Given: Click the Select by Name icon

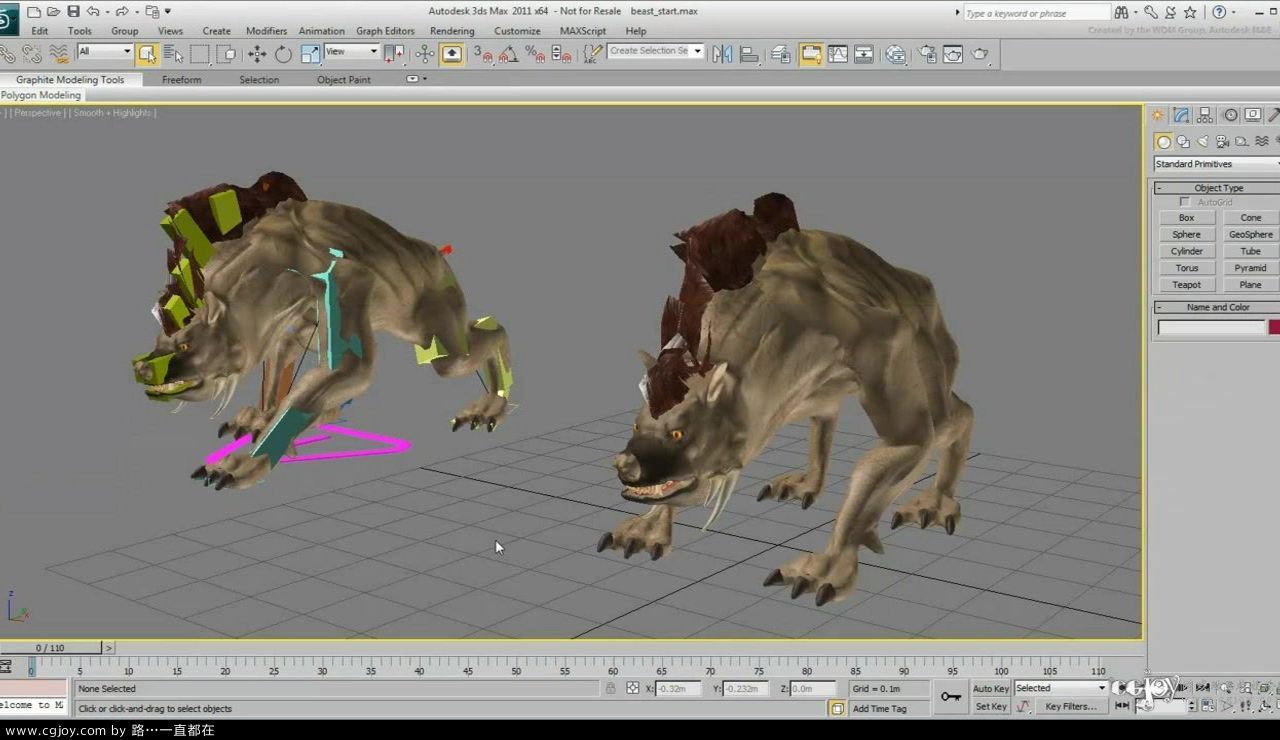Looking at the screenshot, I should (x=173, y=54).
